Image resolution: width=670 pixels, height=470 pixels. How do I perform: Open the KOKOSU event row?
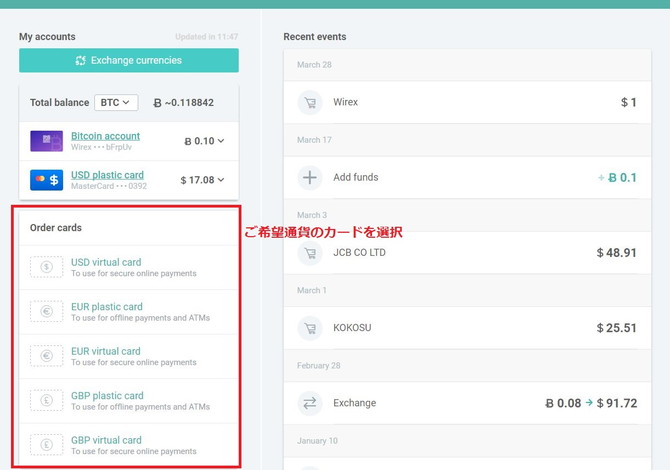(x=467, y=328)
